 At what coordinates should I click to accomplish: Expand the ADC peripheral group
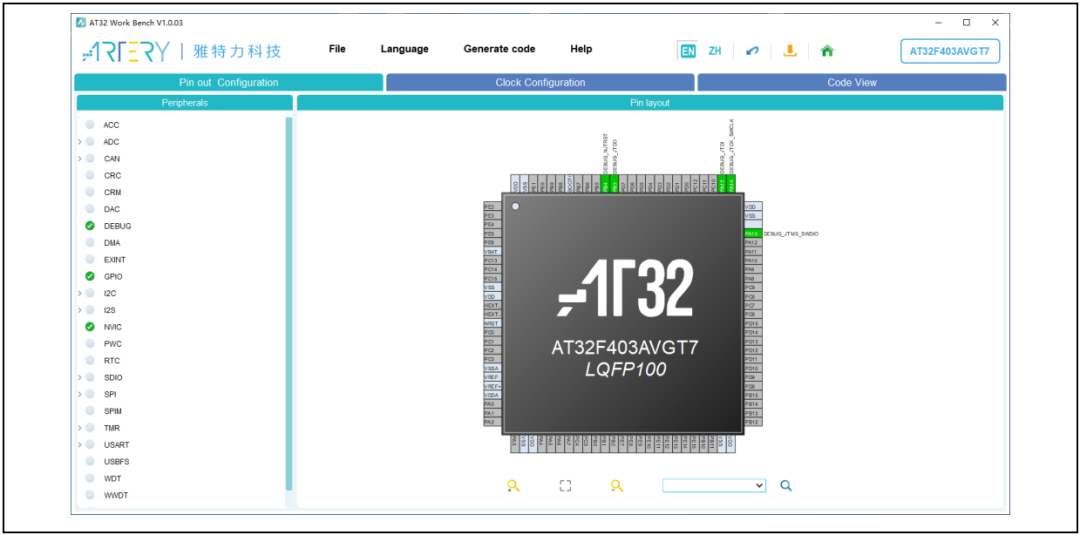click(x=80, y=142)
